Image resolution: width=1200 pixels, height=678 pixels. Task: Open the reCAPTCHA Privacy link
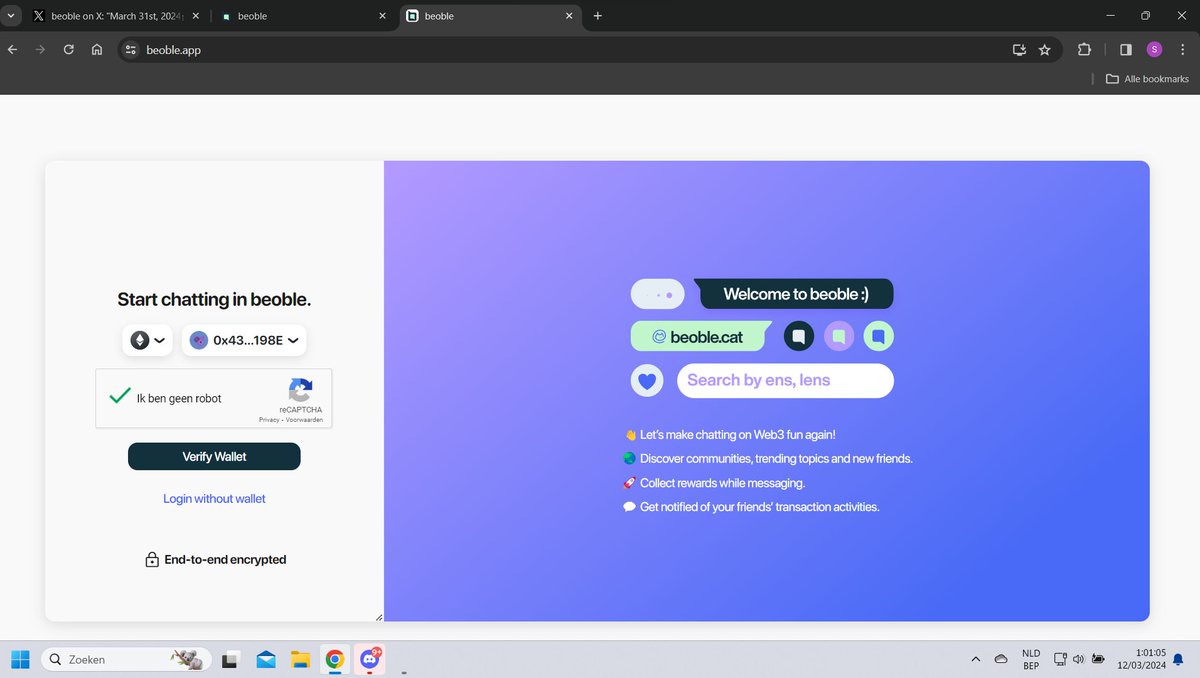(269, 420)
